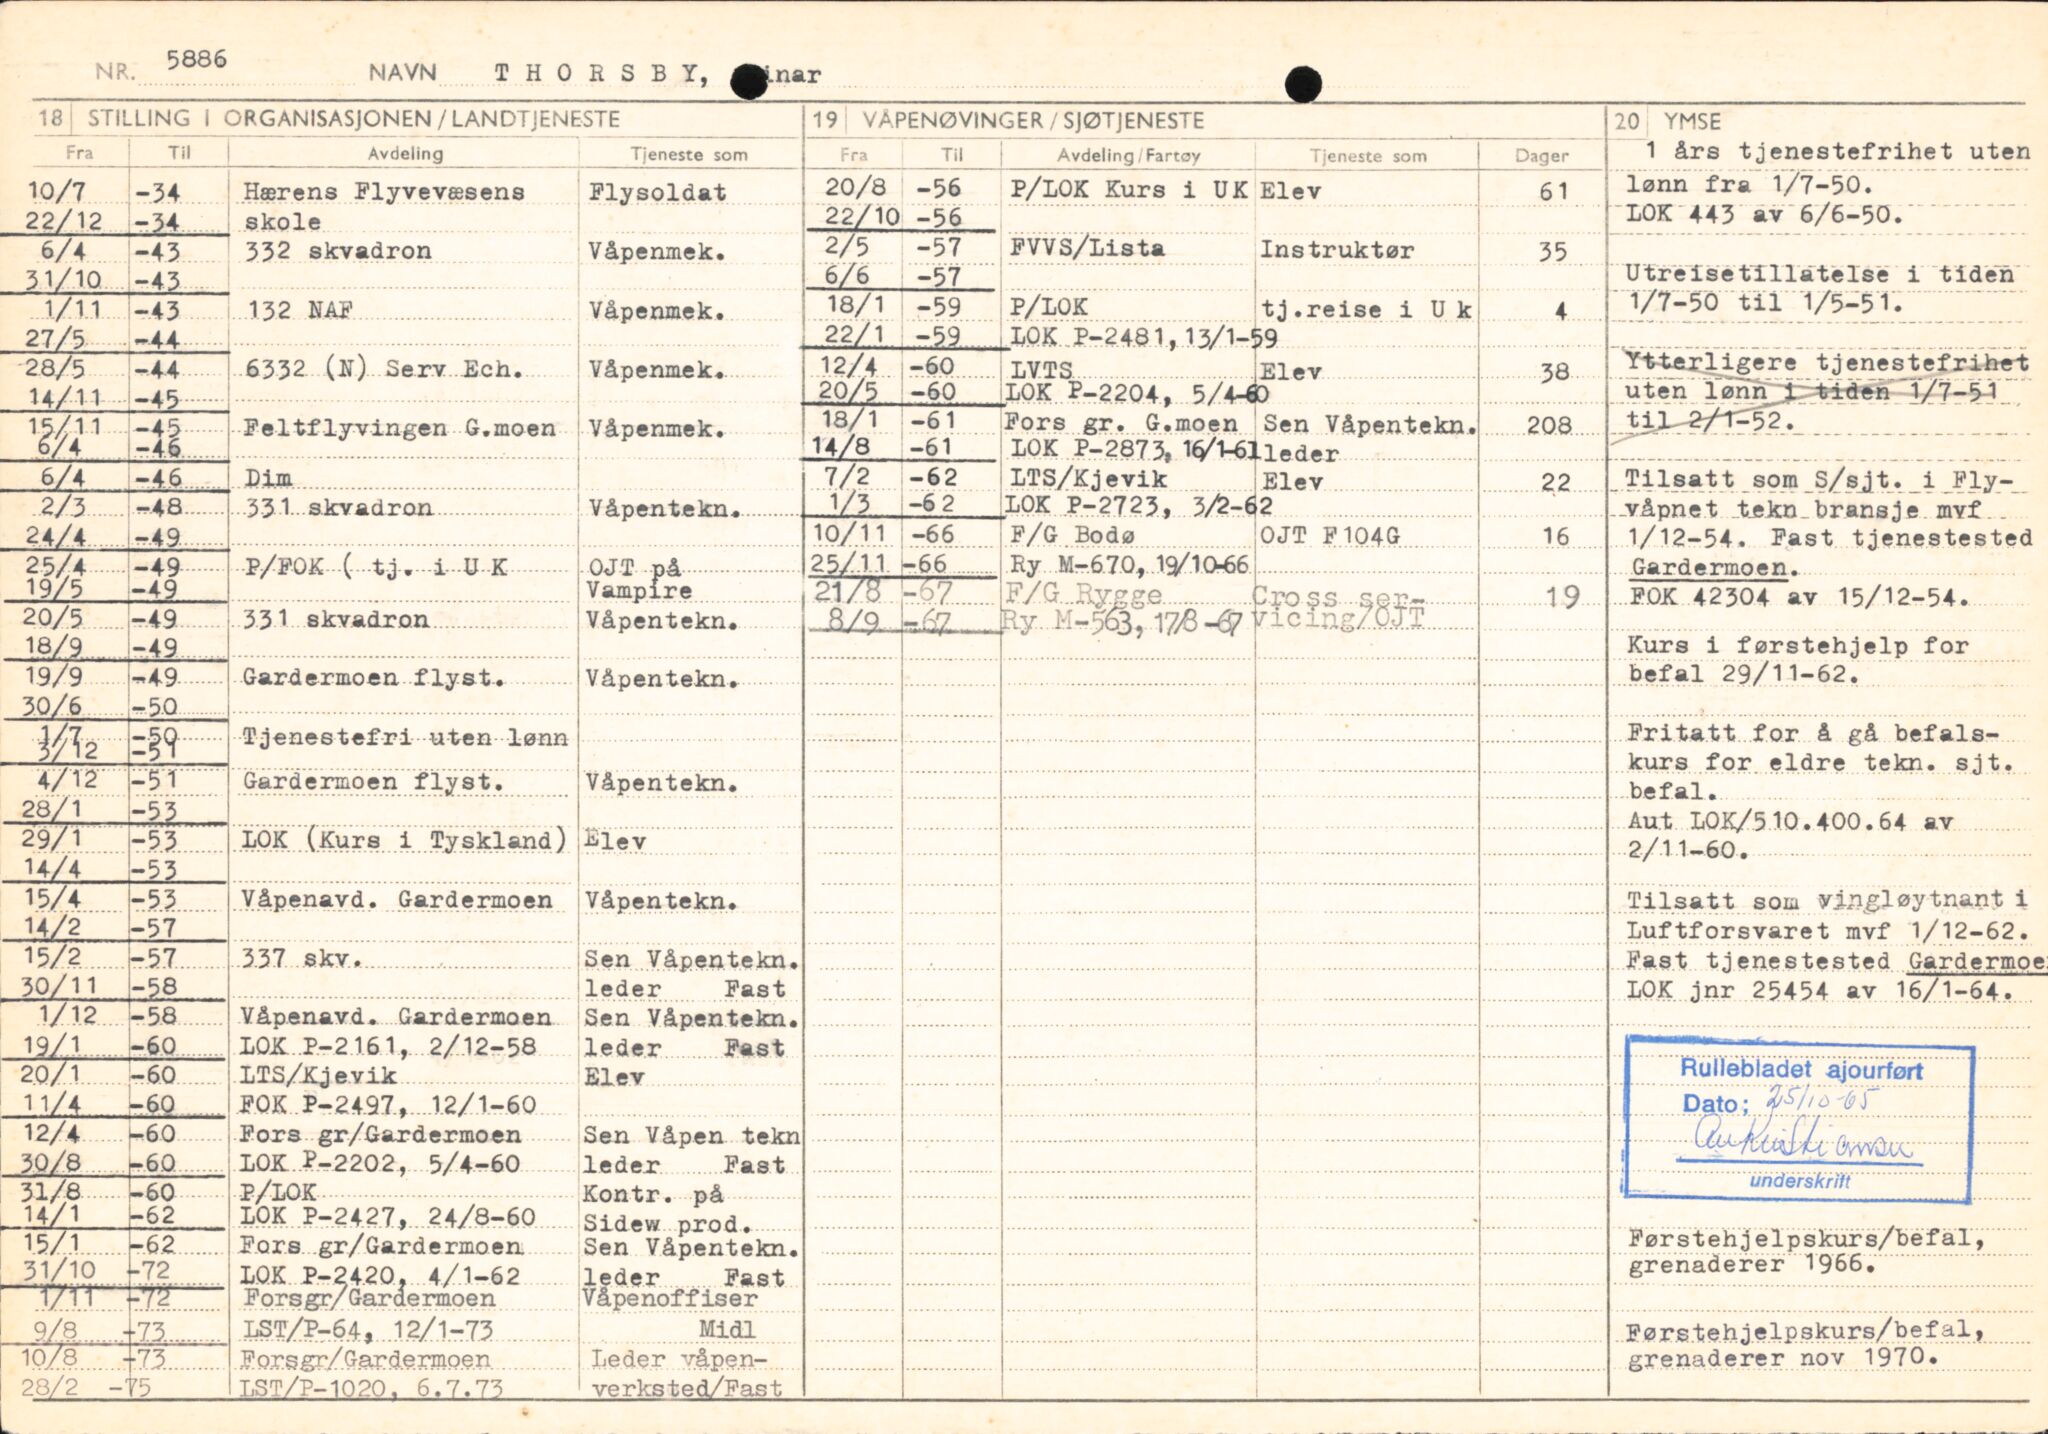
Task: Click the 'Instruktør' role entry
Action: click(x=1337, y=250)
